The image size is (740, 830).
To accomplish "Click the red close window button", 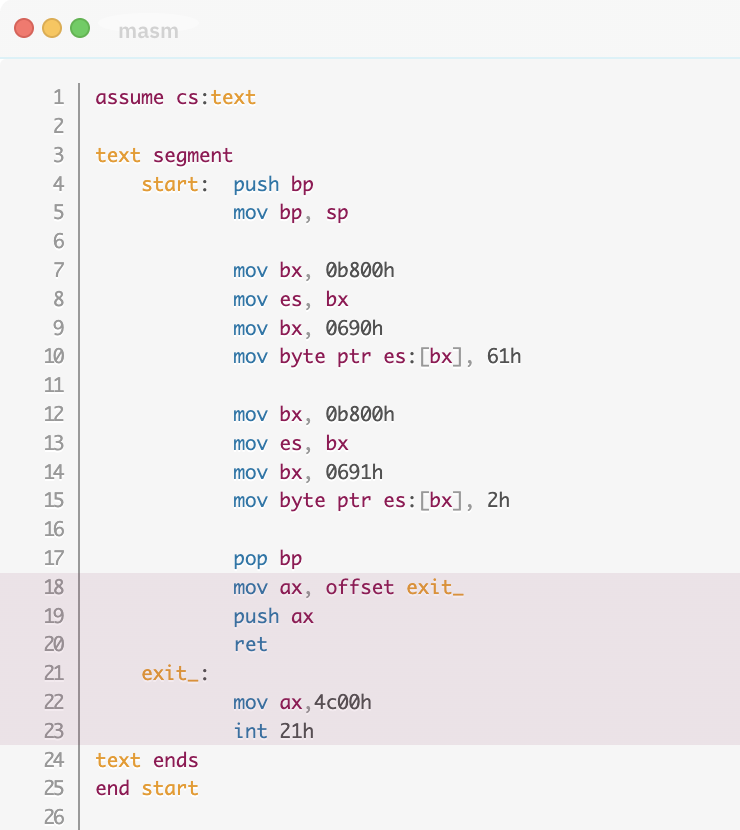I will pos(24,29).
